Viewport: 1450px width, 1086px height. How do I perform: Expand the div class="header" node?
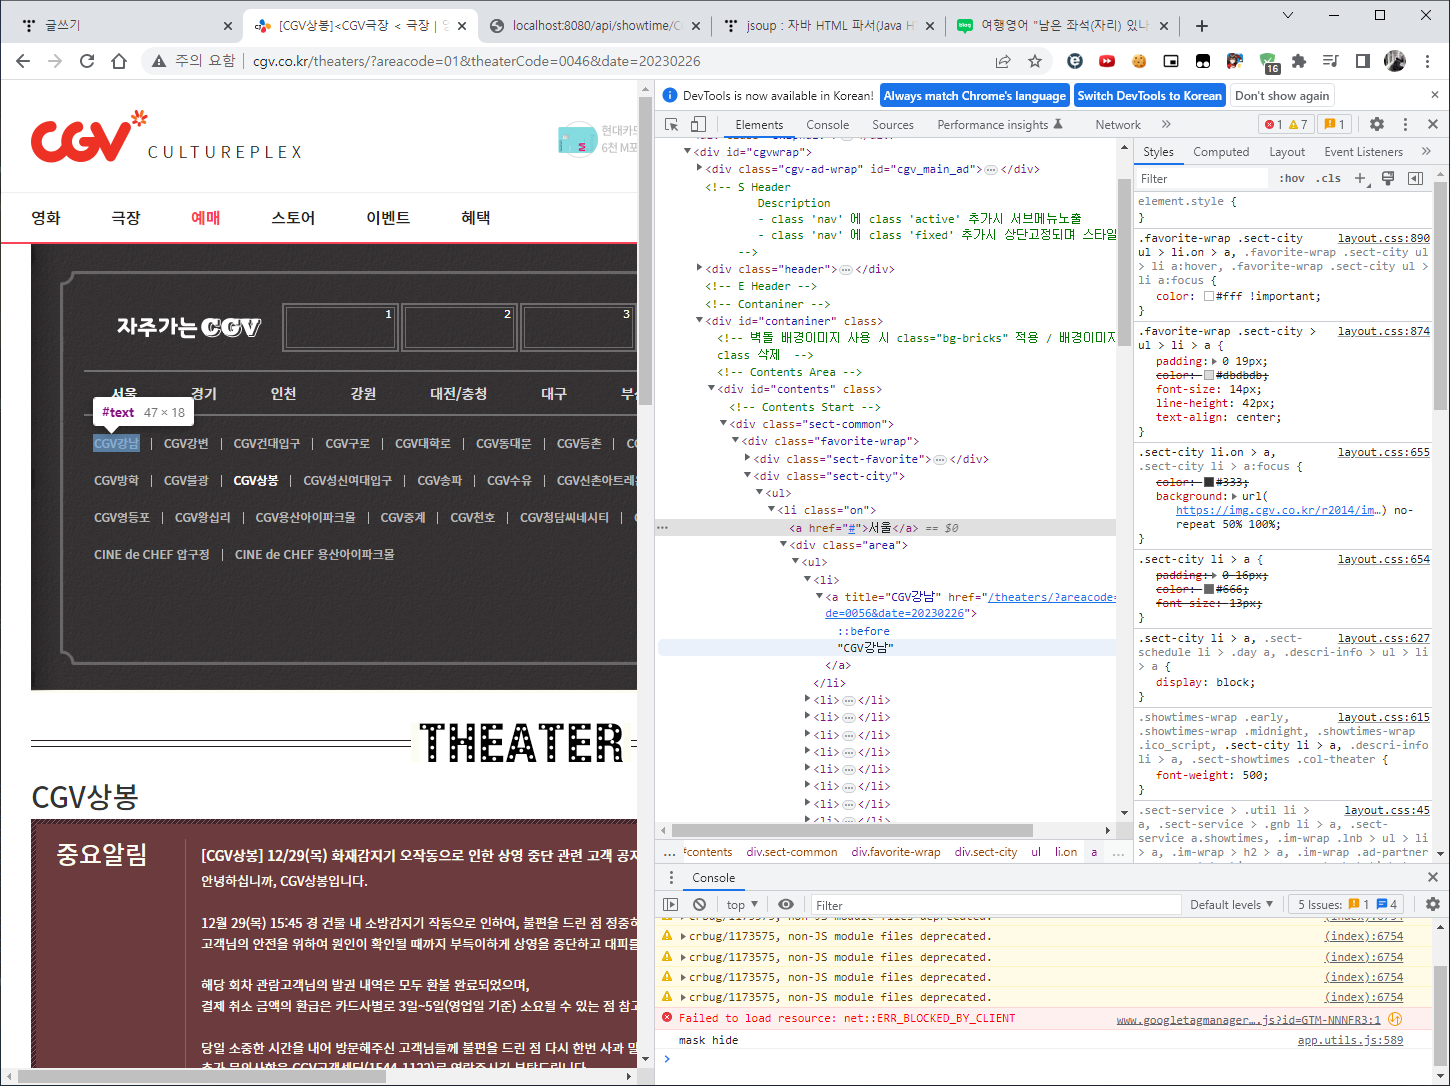pos(699,268)
